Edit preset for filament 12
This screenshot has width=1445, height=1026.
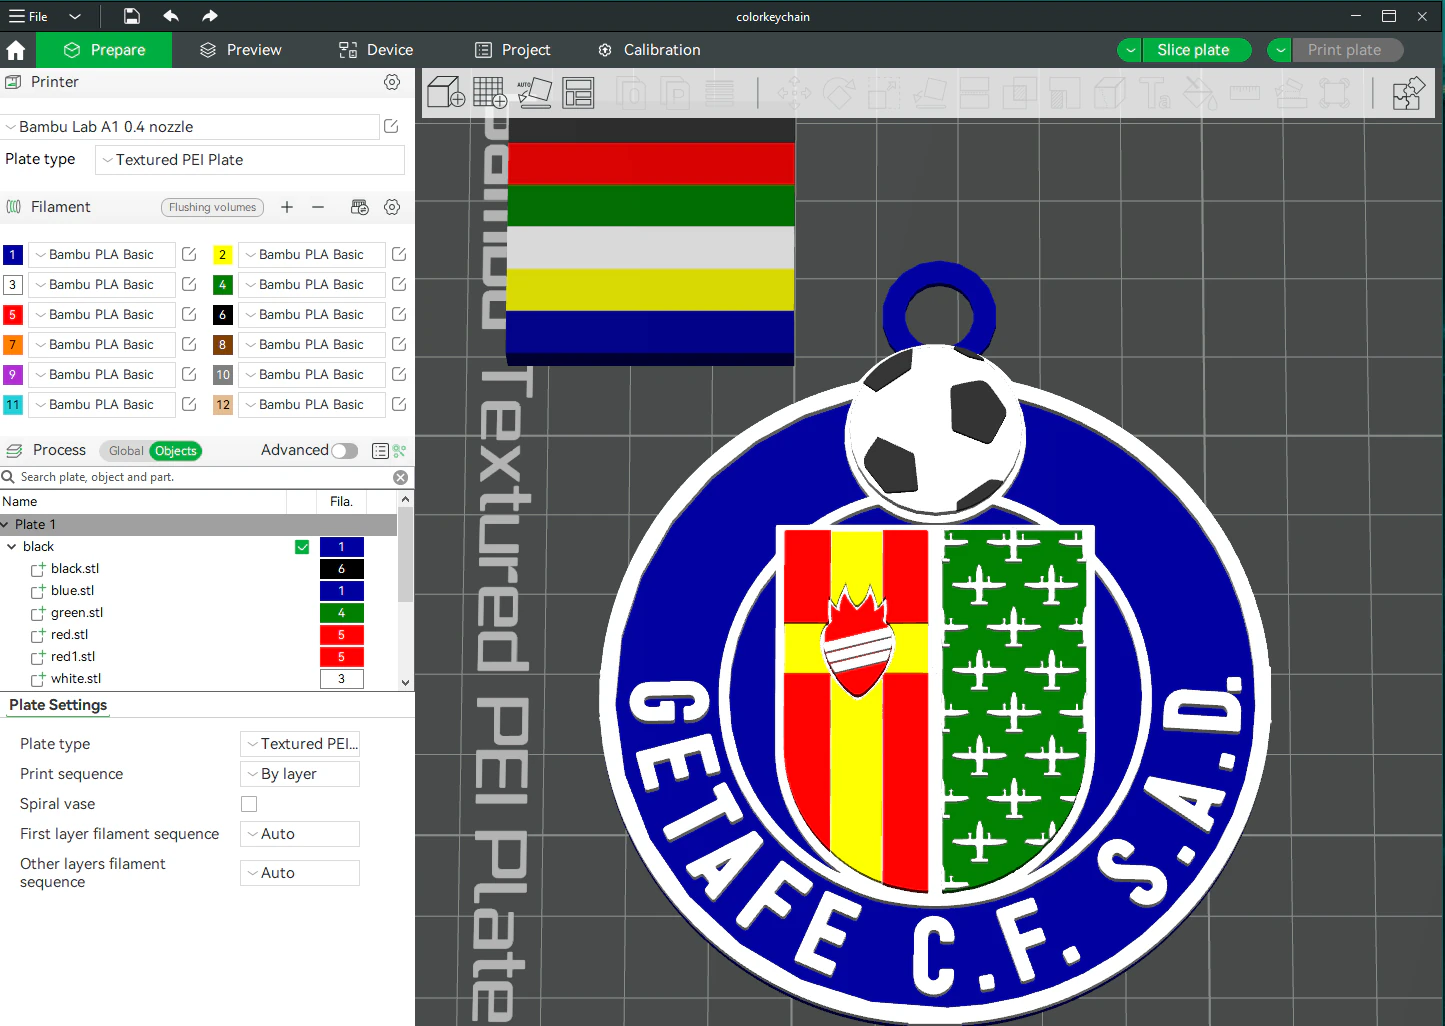click(399, 405)
